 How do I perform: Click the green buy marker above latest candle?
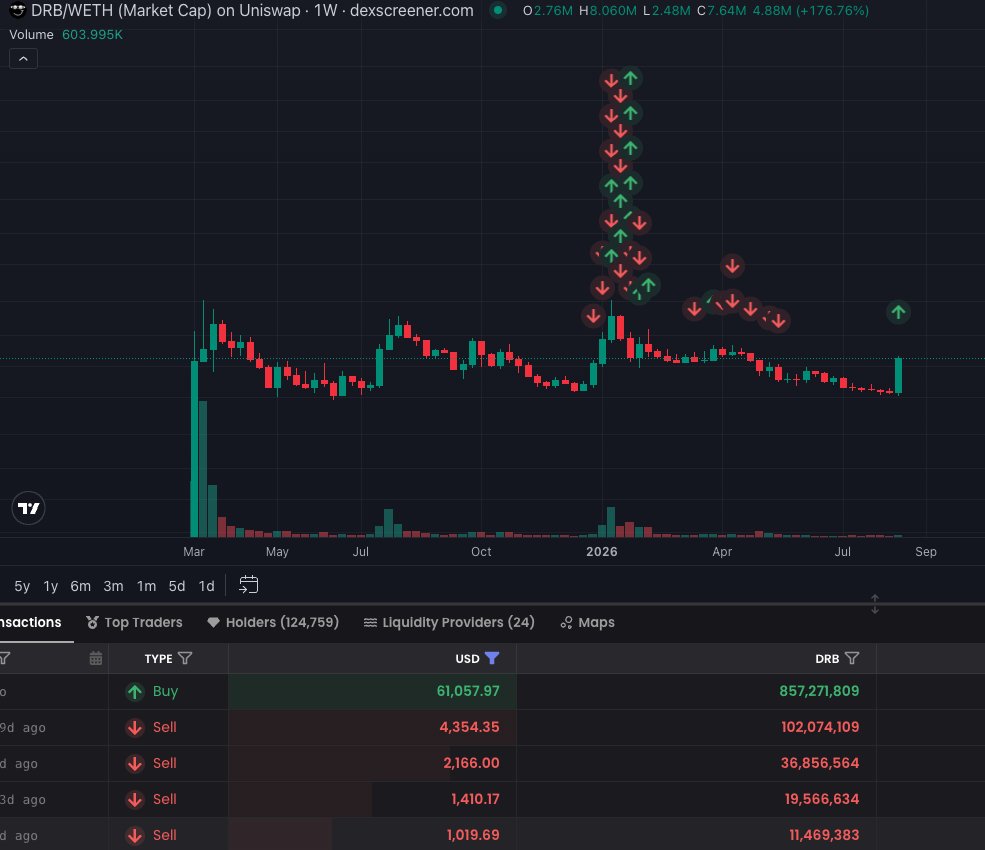tap(898, 312)
